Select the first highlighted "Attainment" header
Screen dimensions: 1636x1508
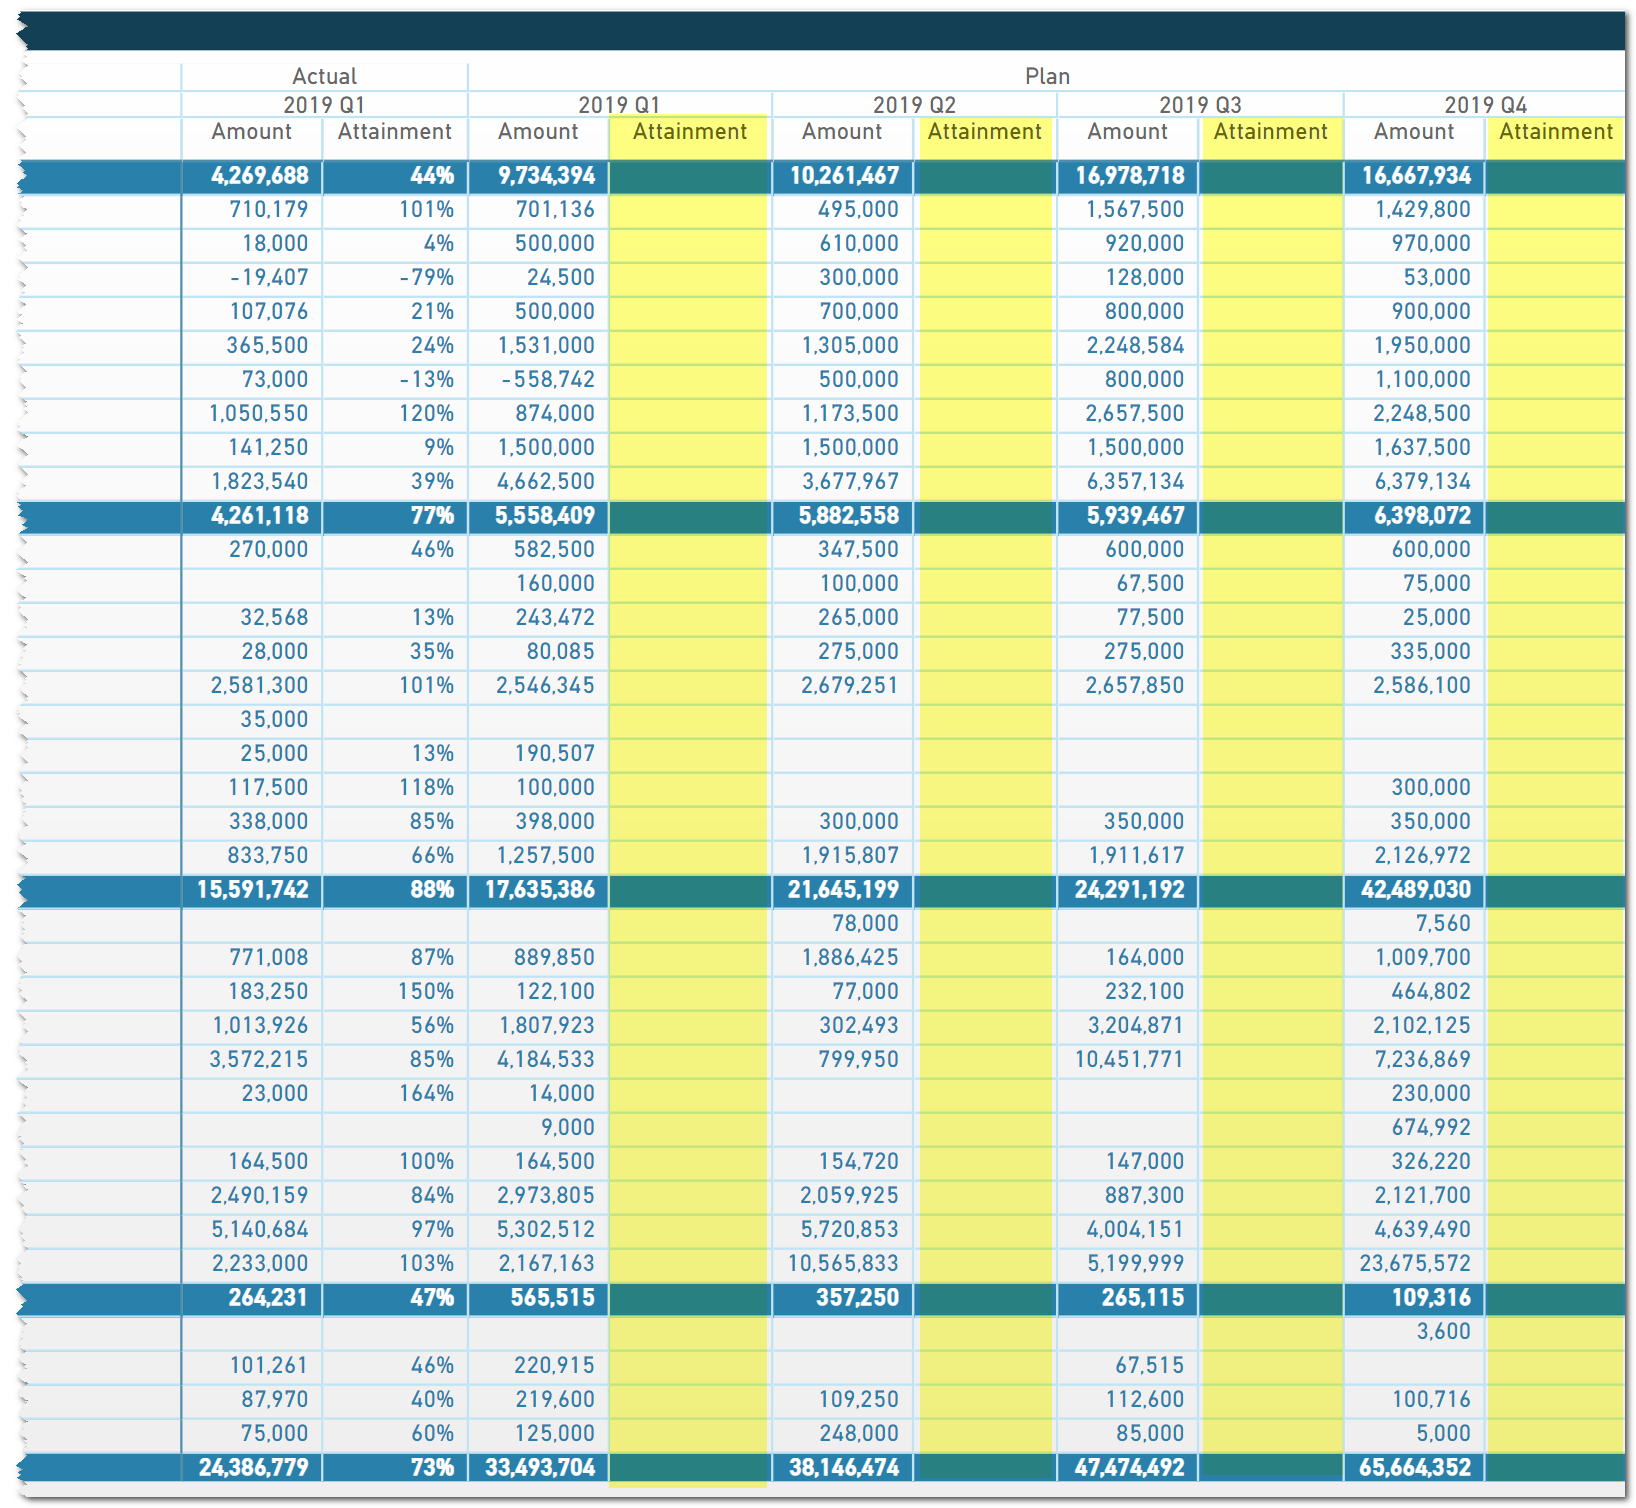tap(688, 132)
